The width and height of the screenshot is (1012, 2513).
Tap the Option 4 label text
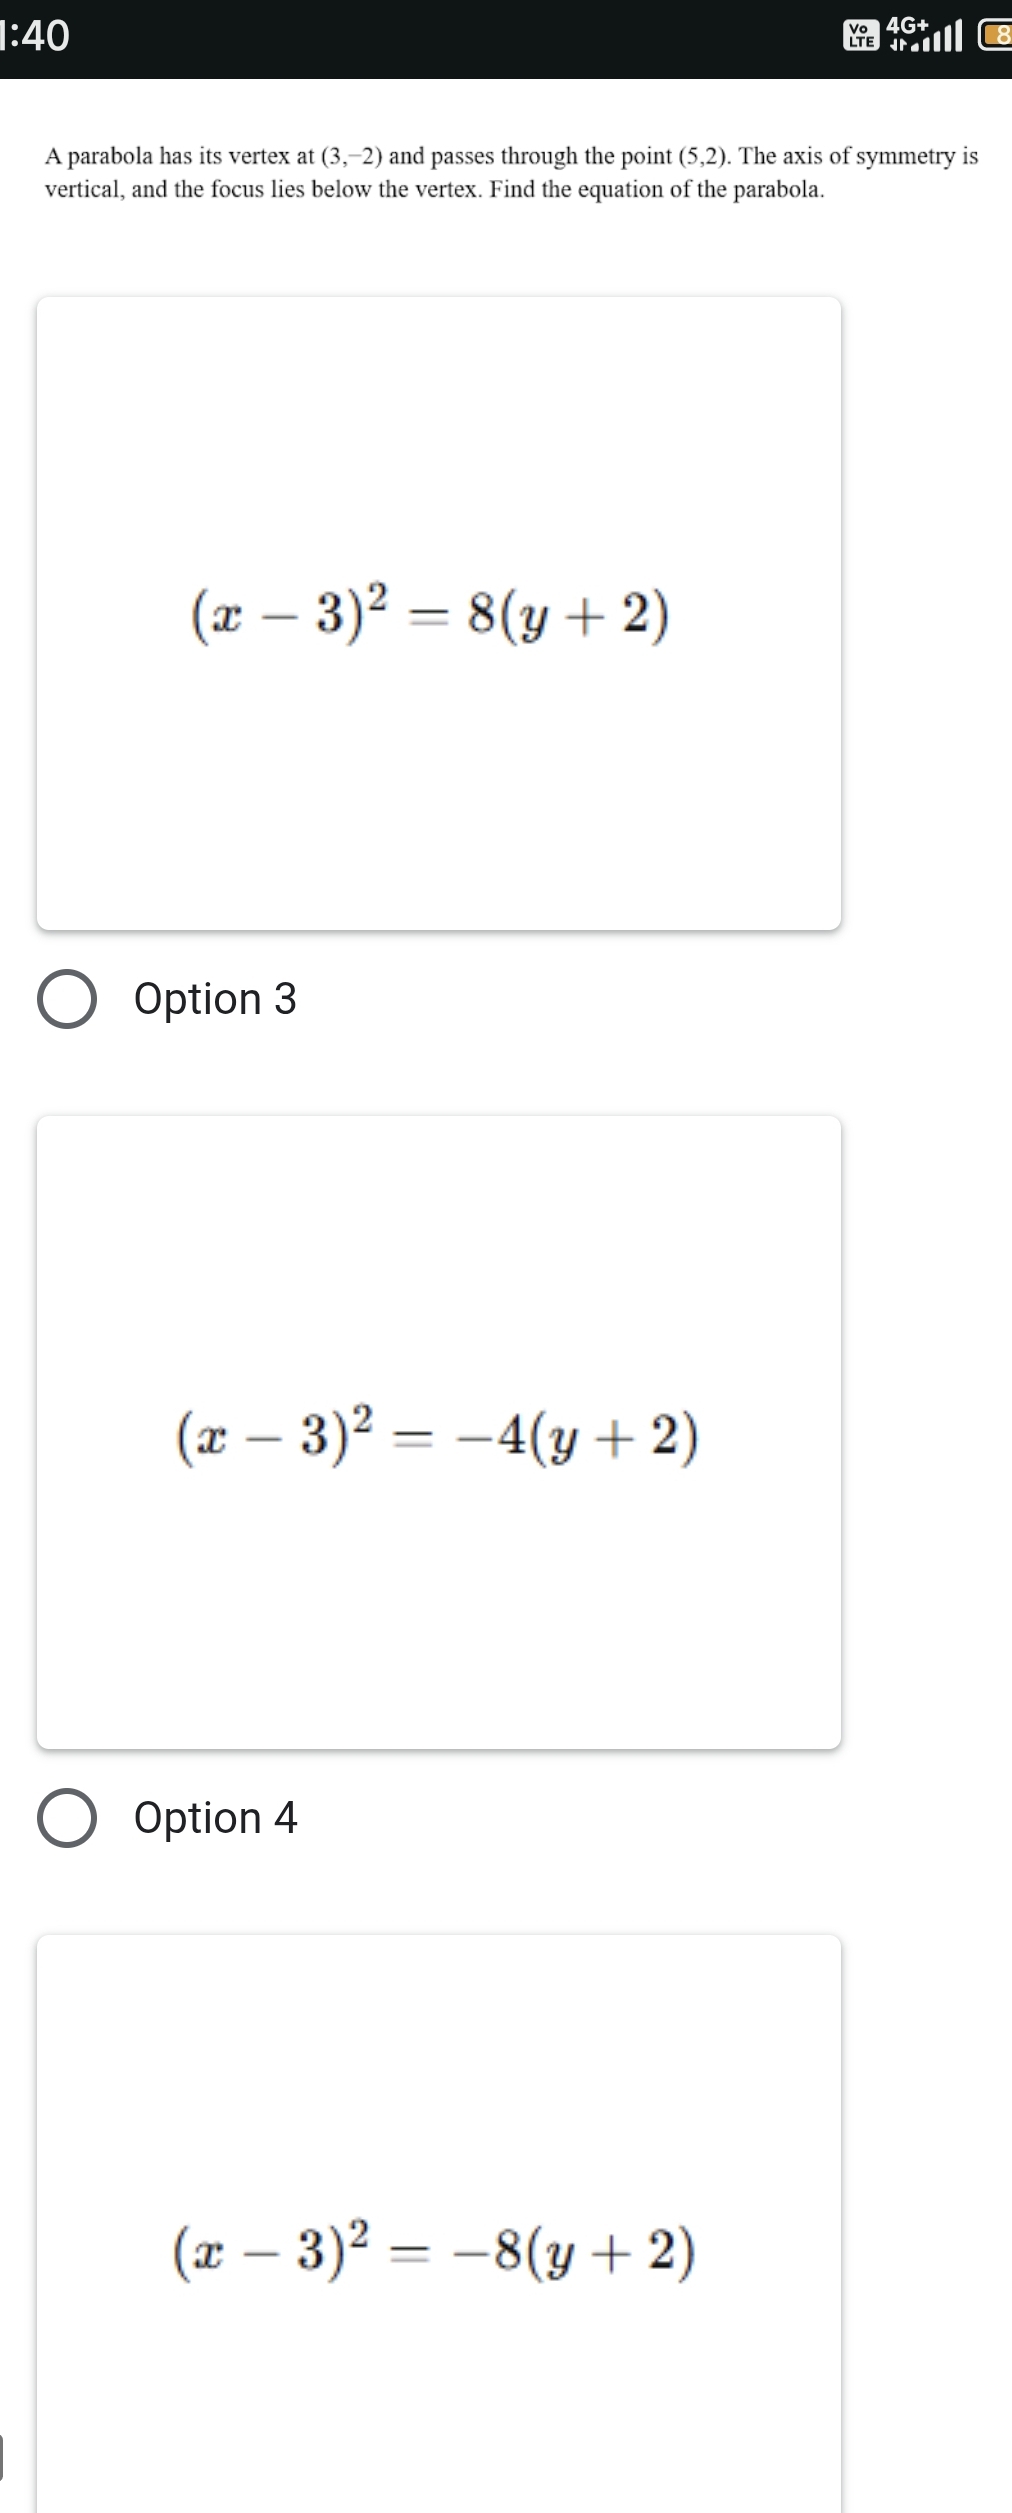216,1818
